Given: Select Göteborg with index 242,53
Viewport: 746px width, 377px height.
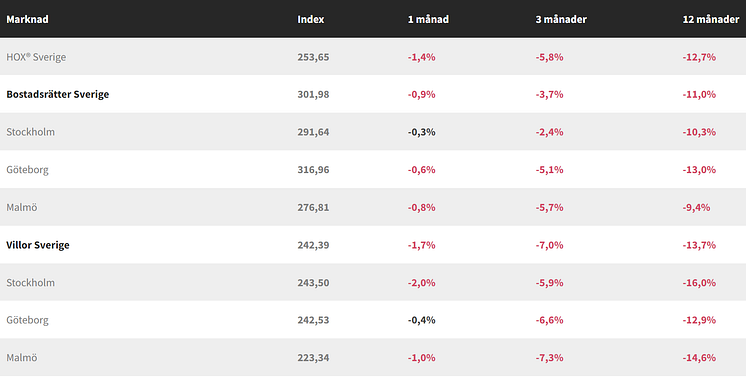Looking at the screenshot, I should (x=27, y=320).
